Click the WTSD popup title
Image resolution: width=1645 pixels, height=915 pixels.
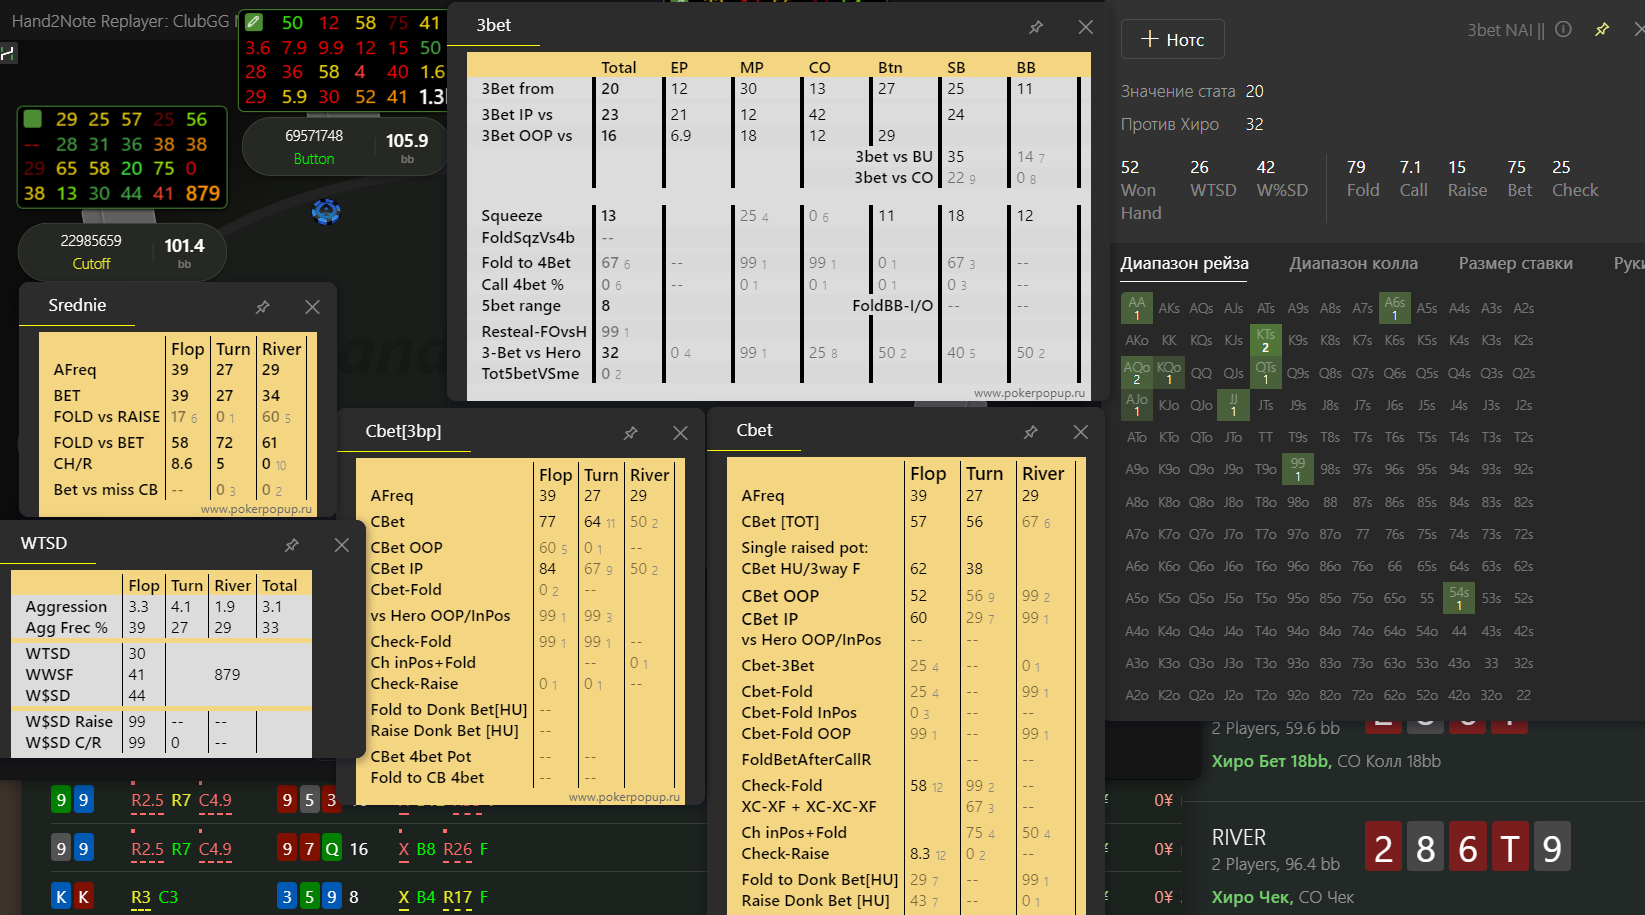point(44,543)
